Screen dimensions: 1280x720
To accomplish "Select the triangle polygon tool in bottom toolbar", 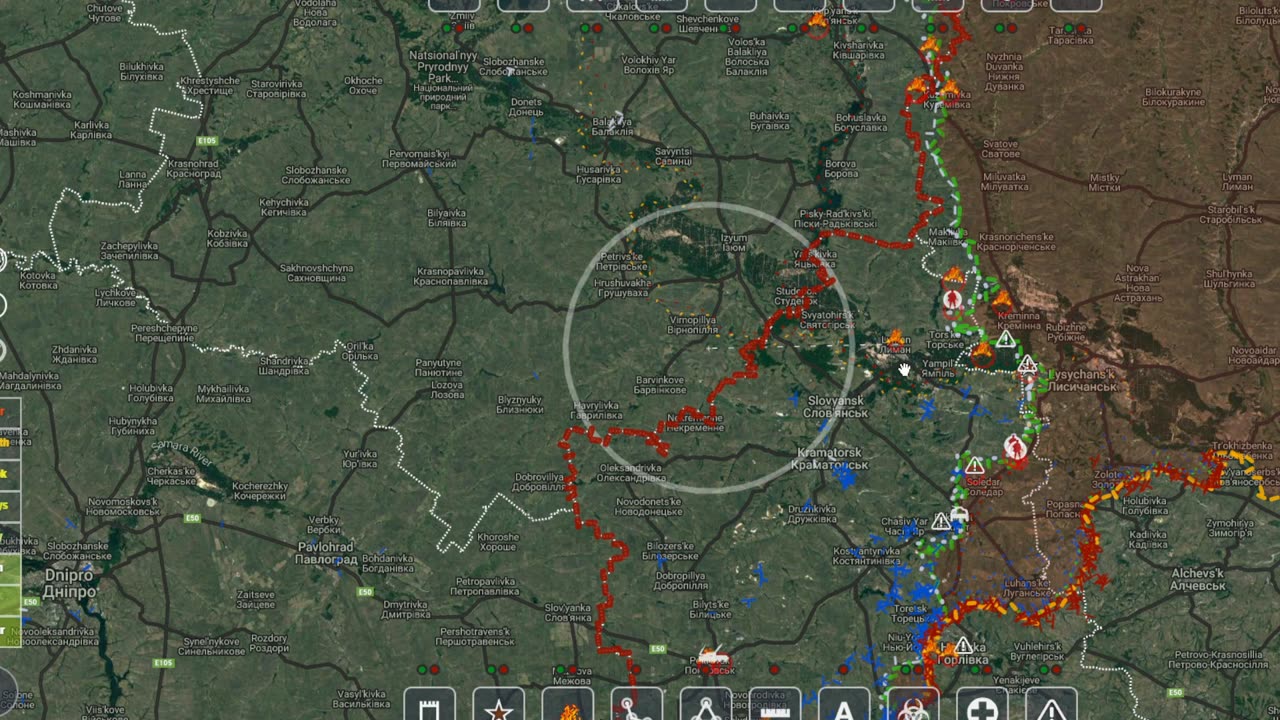I will [x=706, y=705].
